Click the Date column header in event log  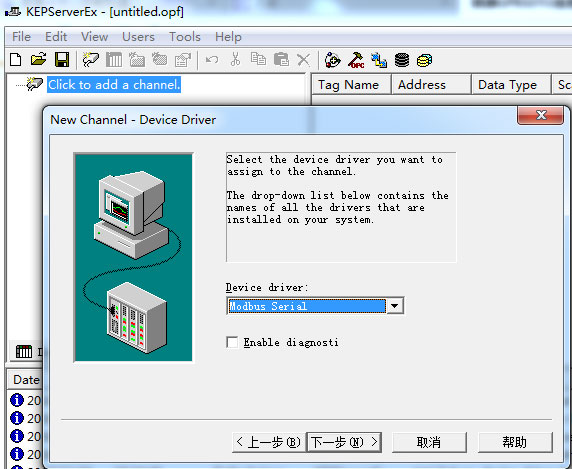click(26, 380)
